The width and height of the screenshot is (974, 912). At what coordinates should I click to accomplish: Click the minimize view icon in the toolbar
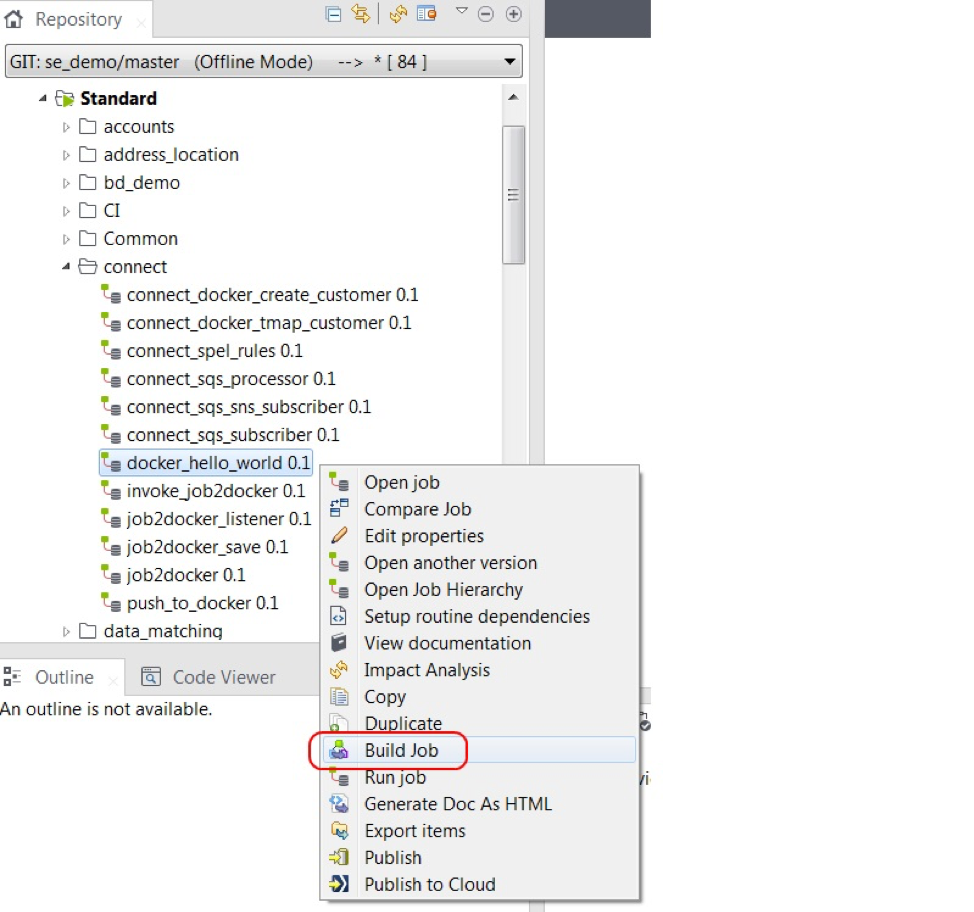pos(486,14)
